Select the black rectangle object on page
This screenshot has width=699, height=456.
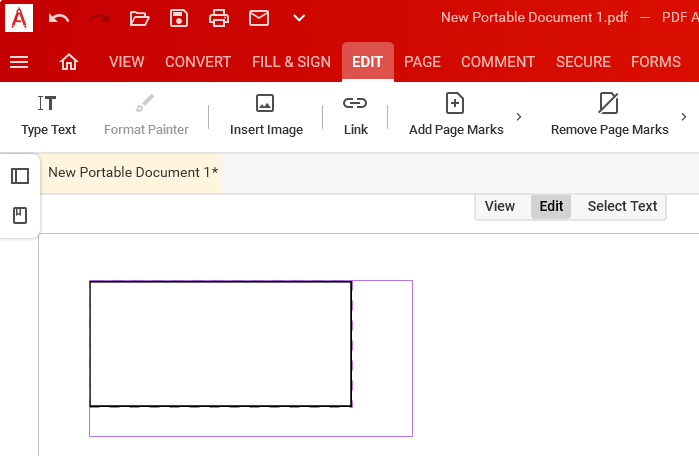(221, 344)
